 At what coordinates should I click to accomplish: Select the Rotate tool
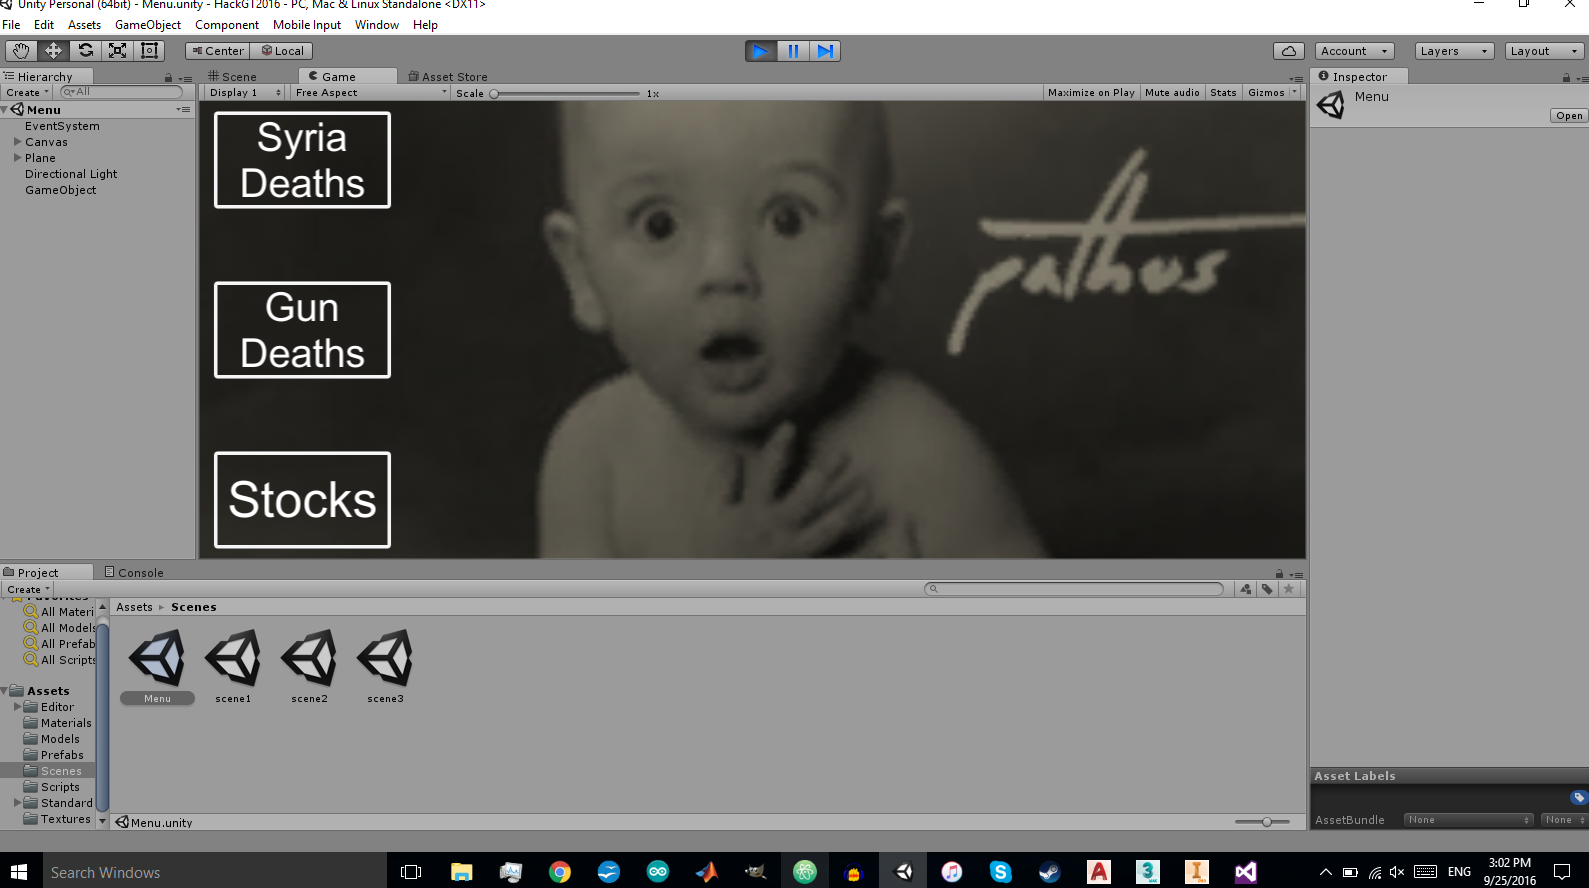point(85,50)
